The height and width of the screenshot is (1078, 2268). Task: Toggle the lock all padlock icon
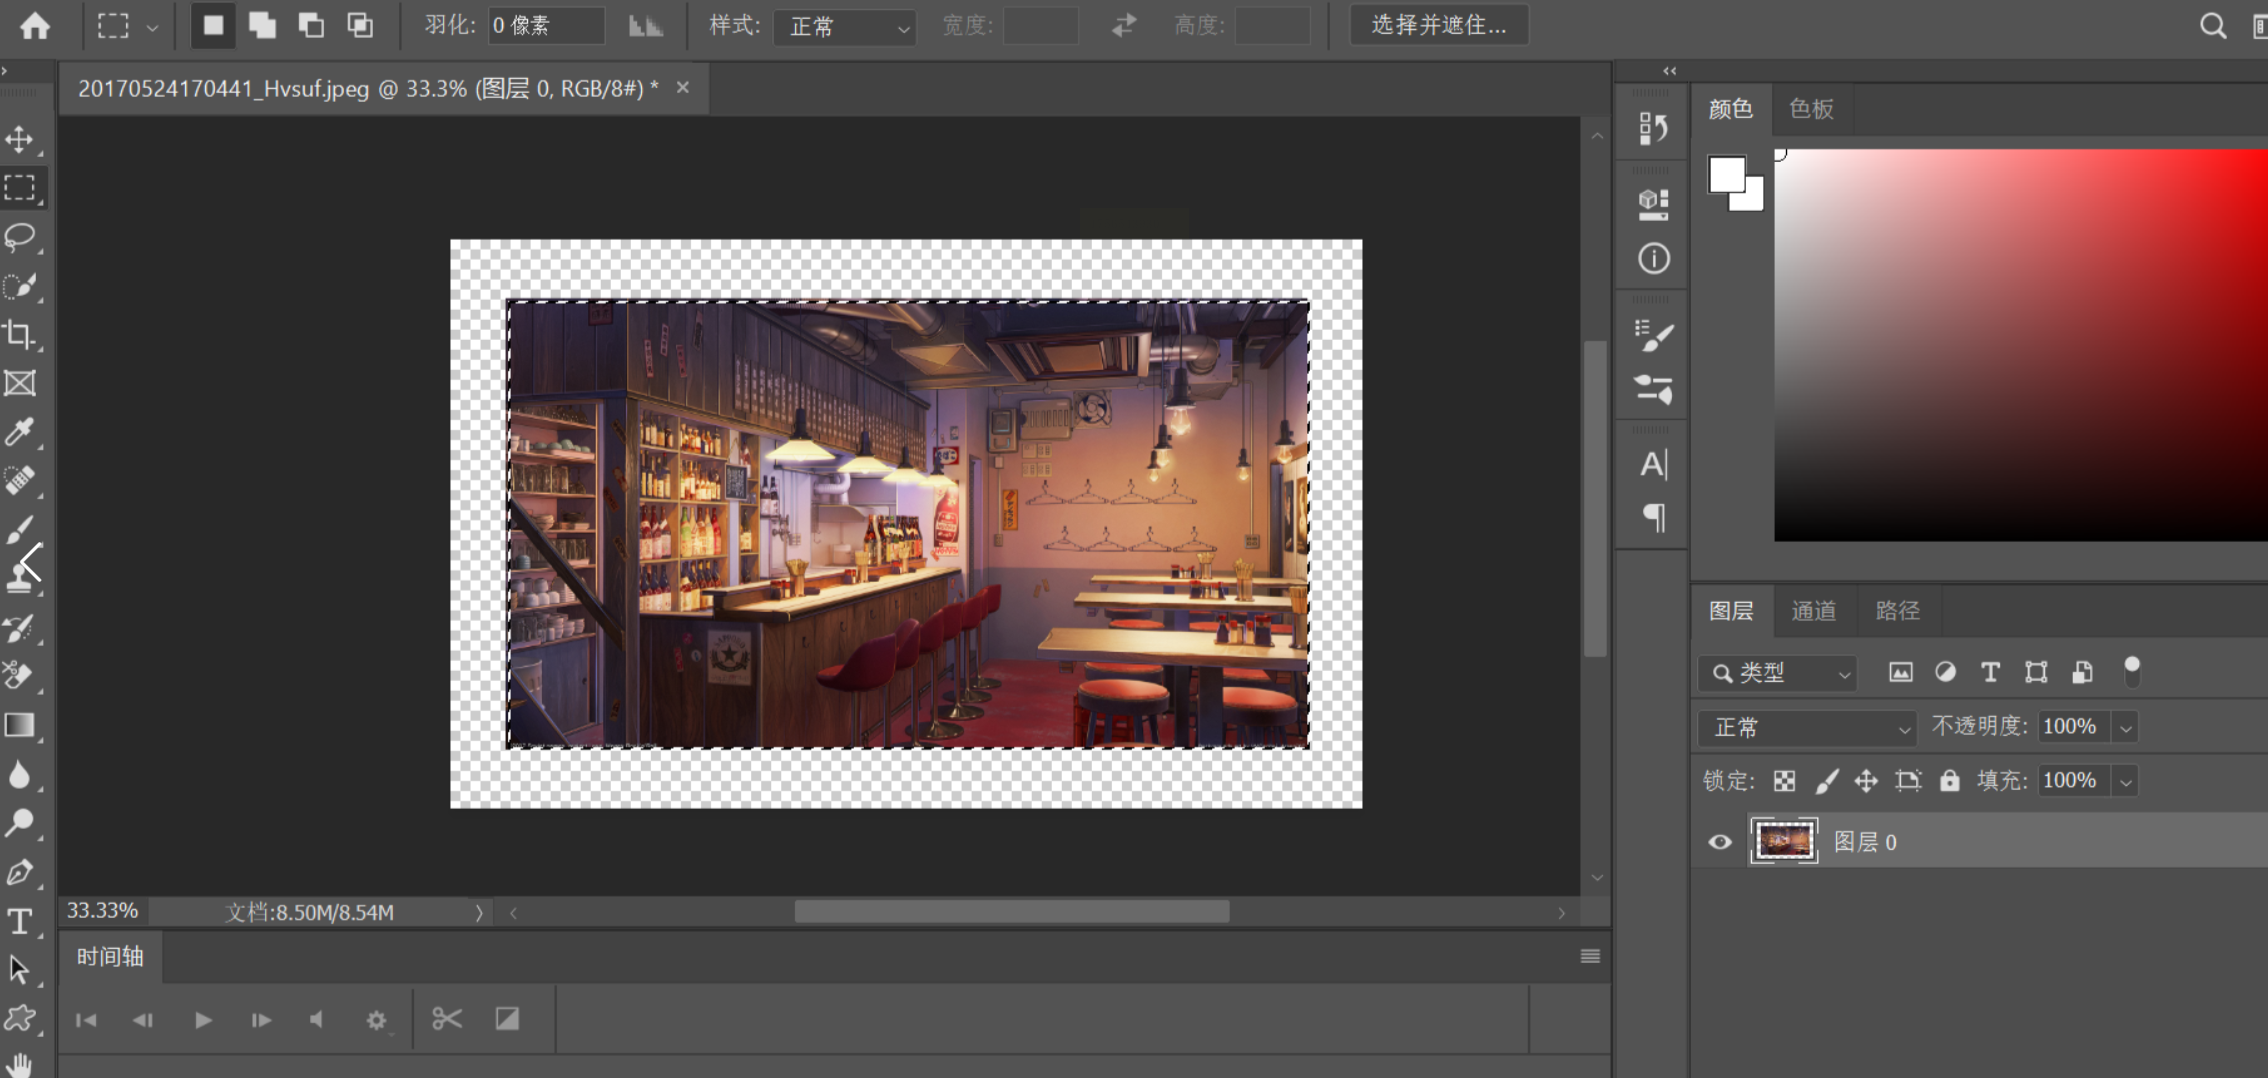pos(1949,781)
